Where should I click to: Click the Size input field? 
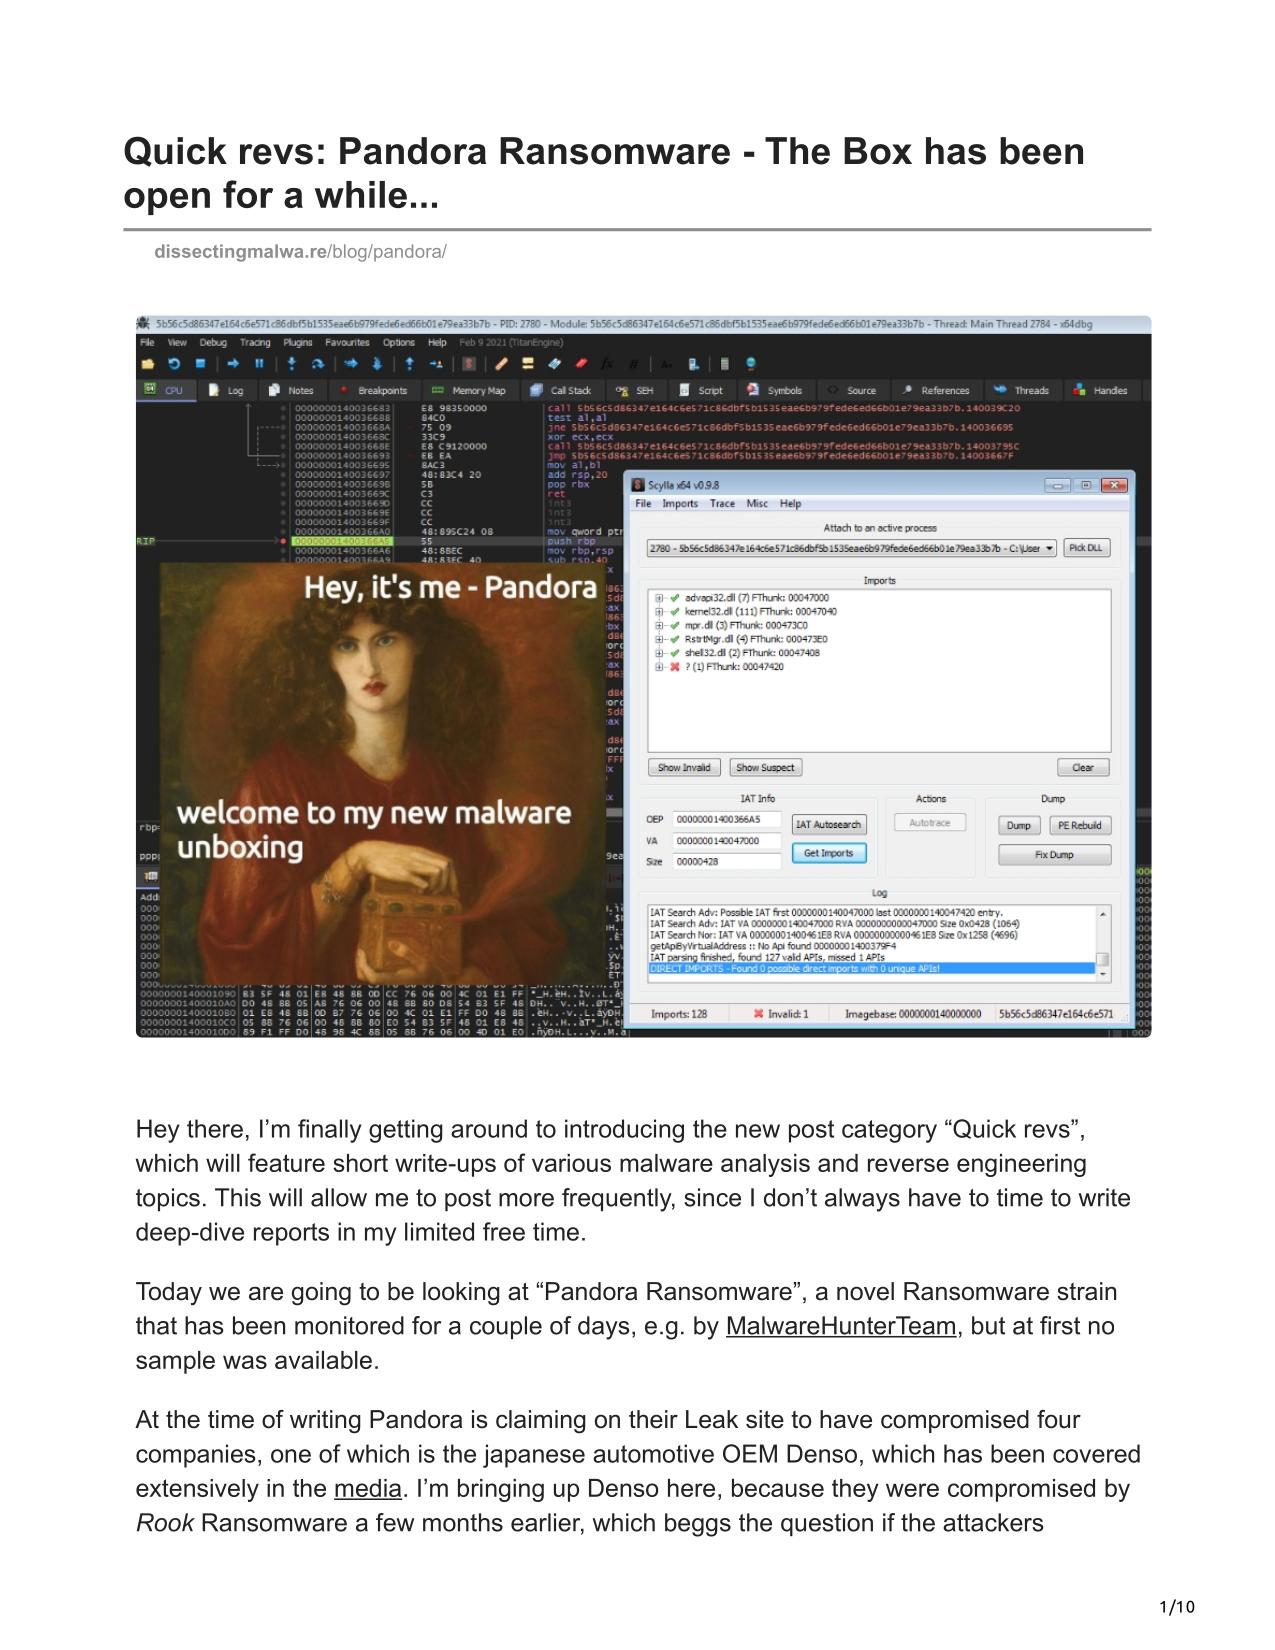tap(726, 862)
